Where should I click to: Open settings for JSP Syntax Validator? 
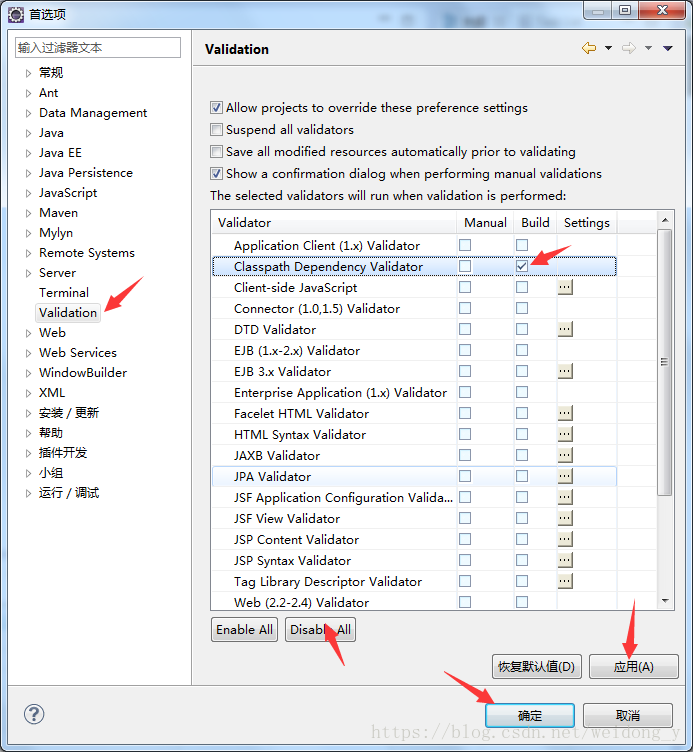point(565,560)
